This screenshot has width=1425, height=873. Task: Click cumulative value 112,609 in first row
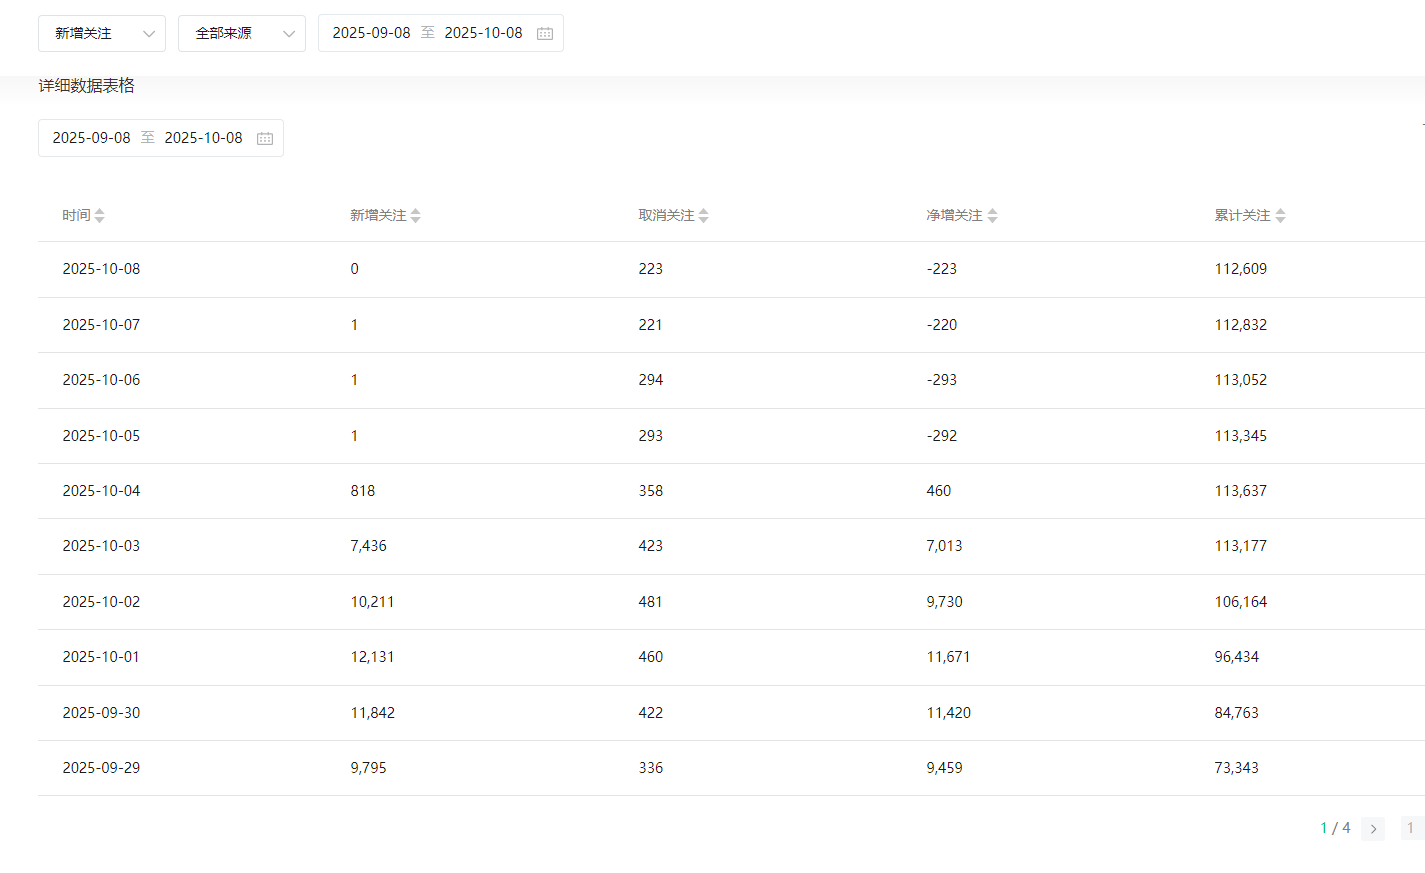pos(1240,269)
